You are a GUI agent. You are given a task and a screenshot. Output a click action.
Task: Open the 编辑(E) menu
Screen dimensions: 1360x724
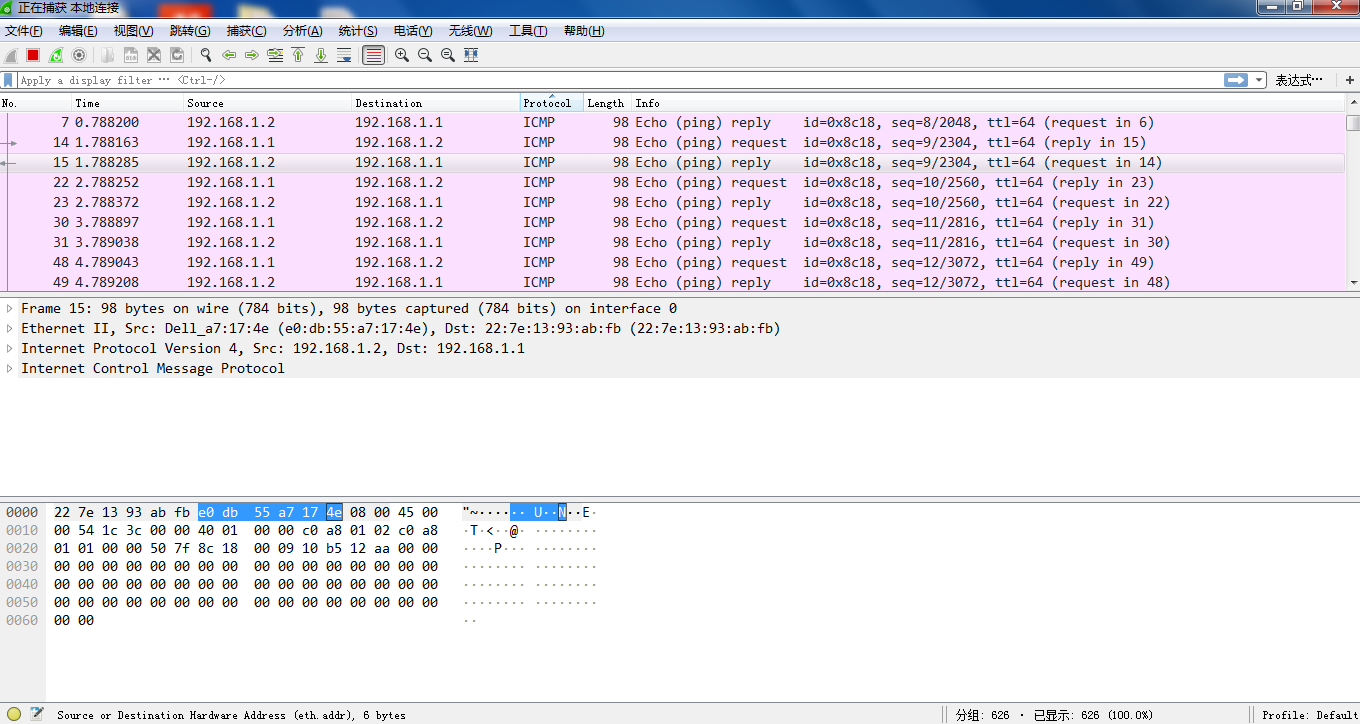coord(78,31)
